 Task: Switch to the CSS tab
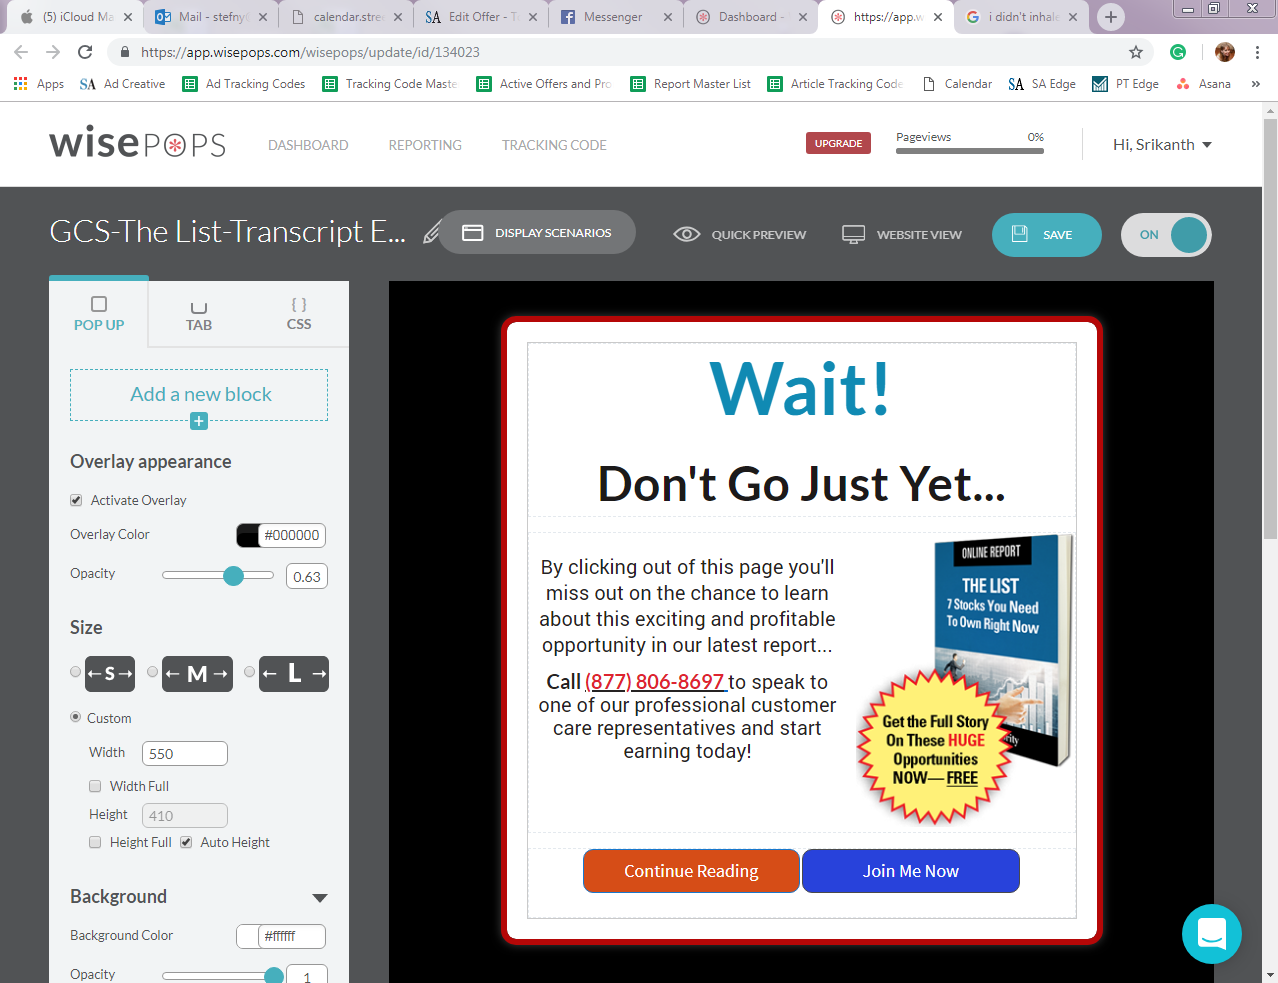point(298,313)
